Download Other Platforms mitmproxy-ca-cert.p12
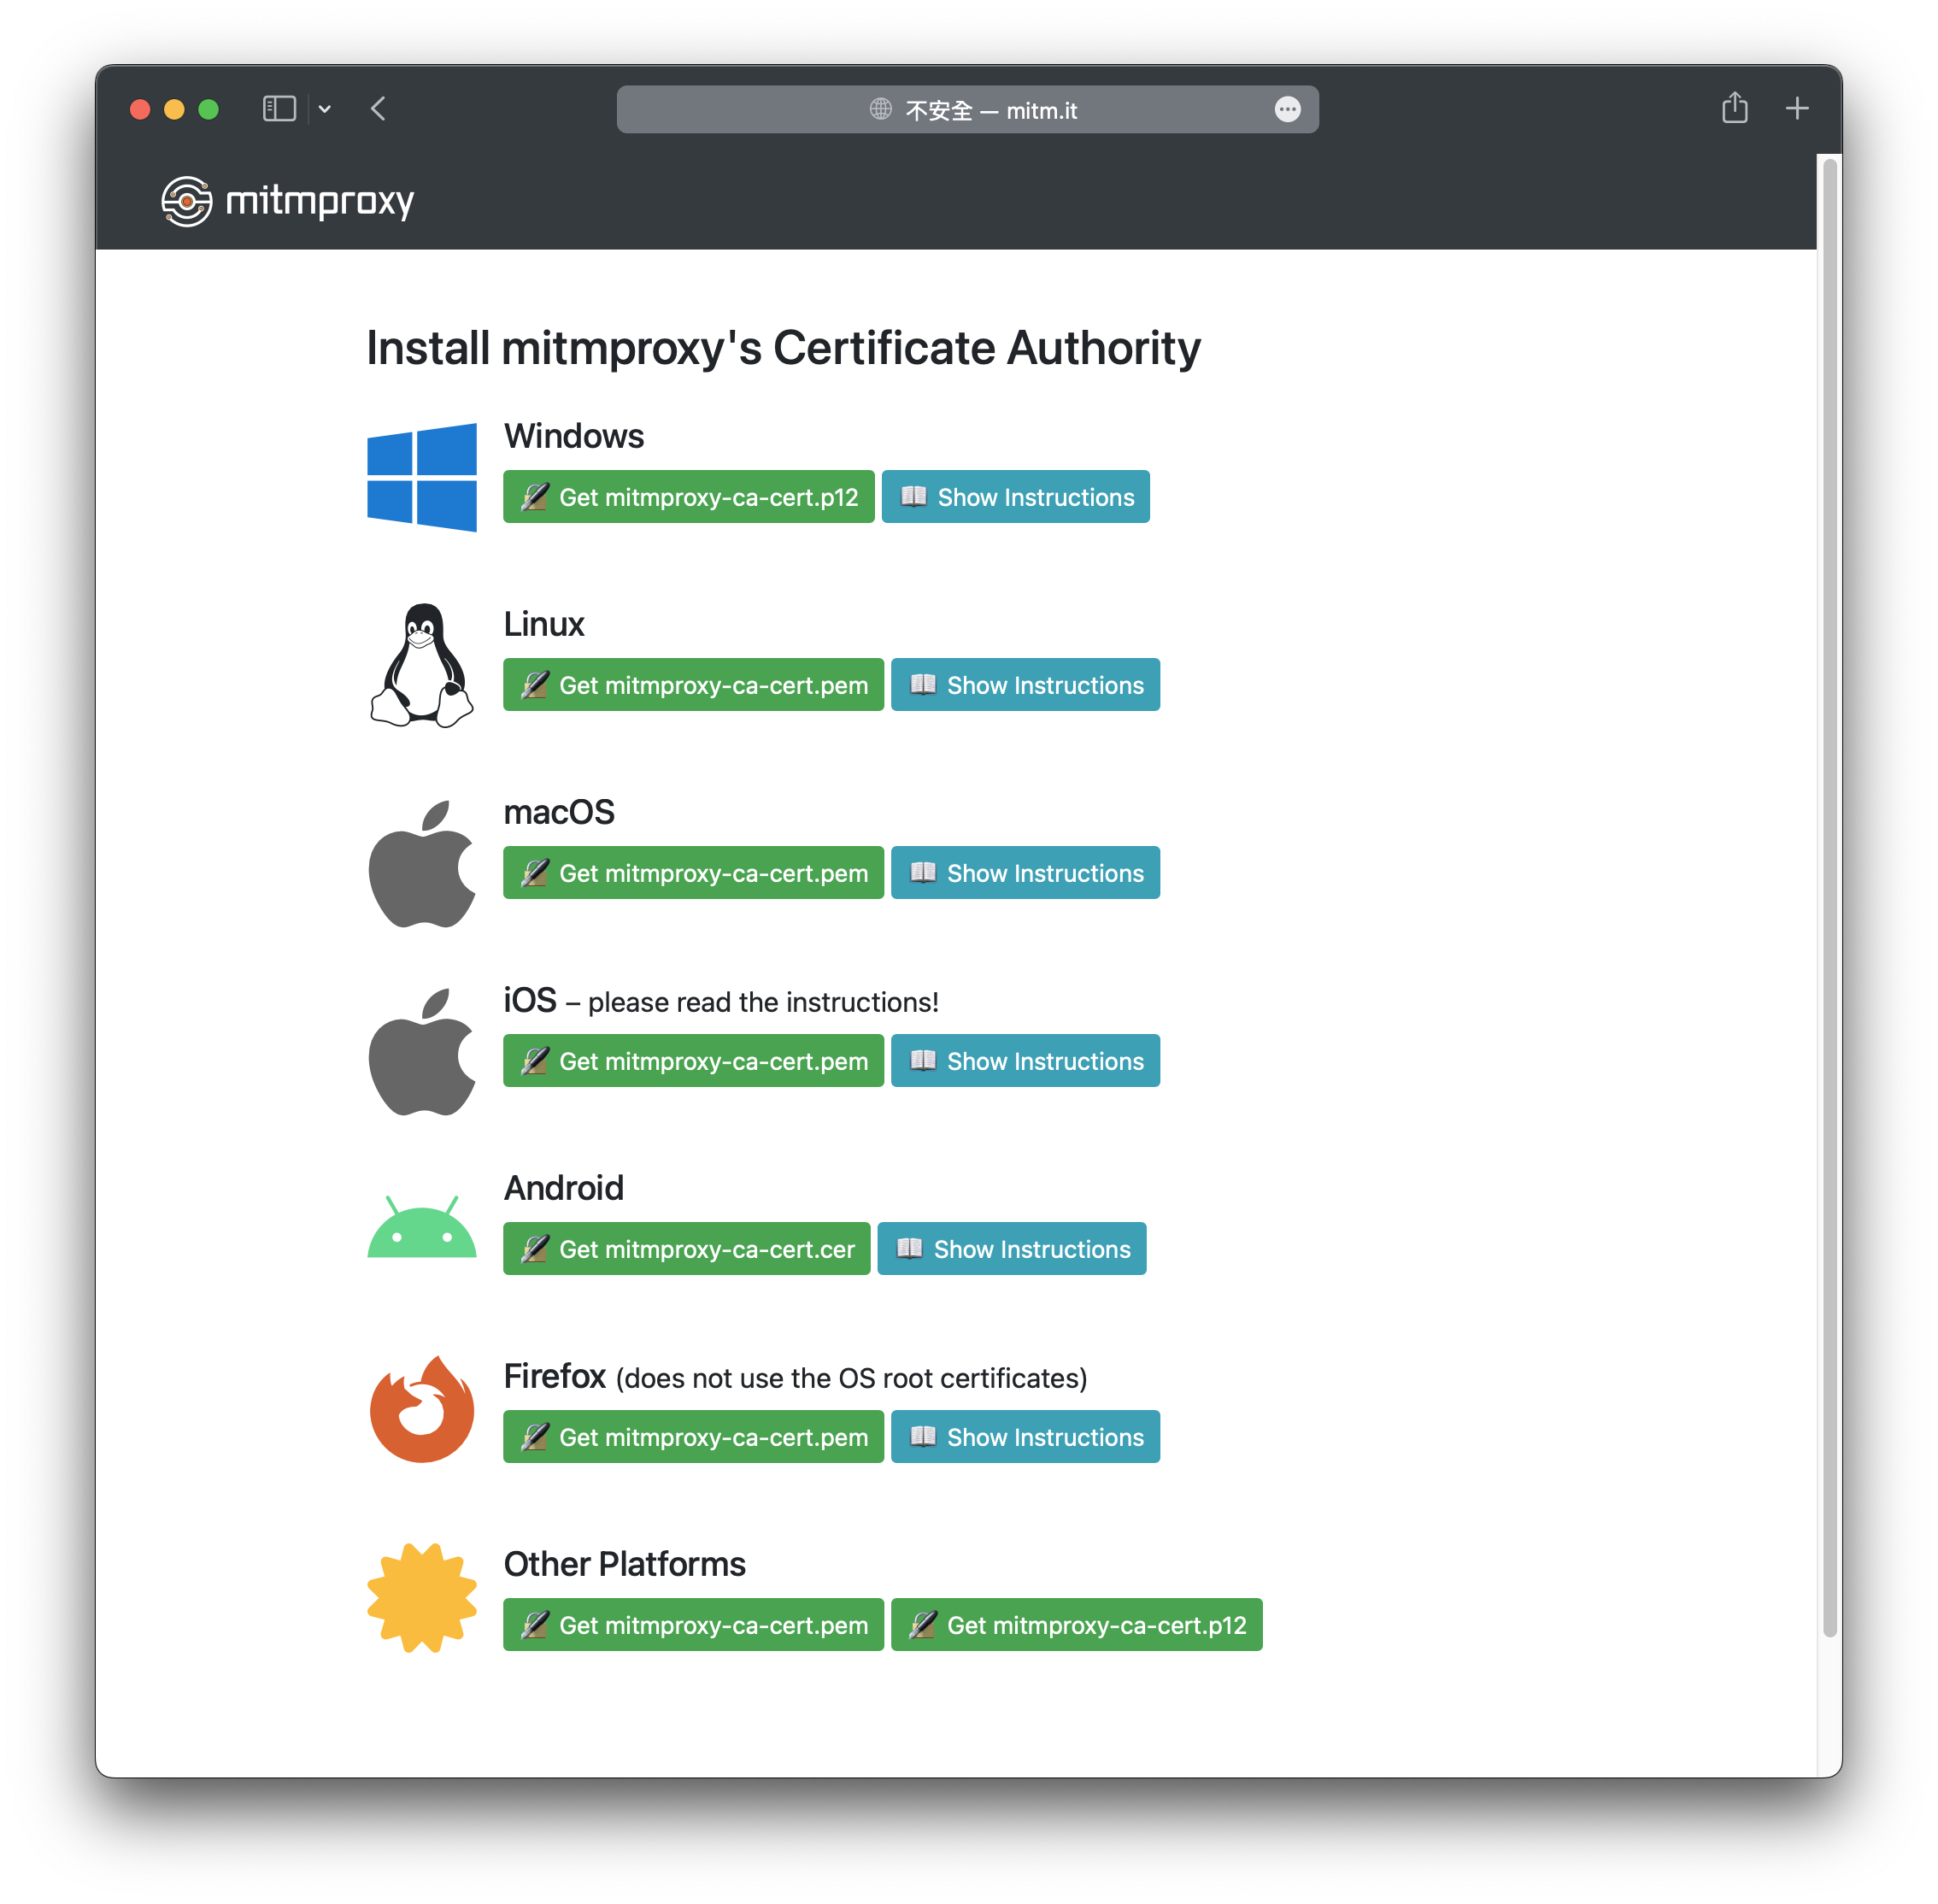This screenshot has width=1938, height=1904. click(1077, 1625)
